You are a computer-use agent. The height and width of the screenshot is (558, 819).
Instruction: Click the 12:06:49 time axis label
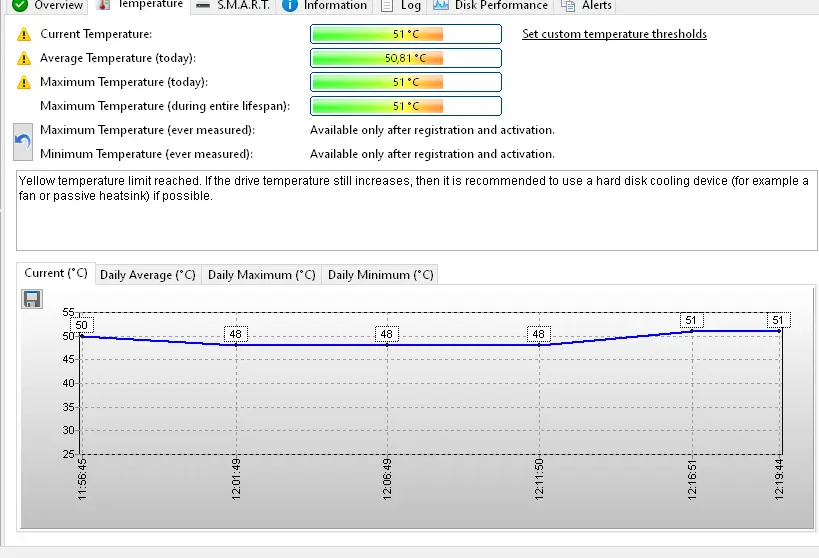tap(387, 479)
